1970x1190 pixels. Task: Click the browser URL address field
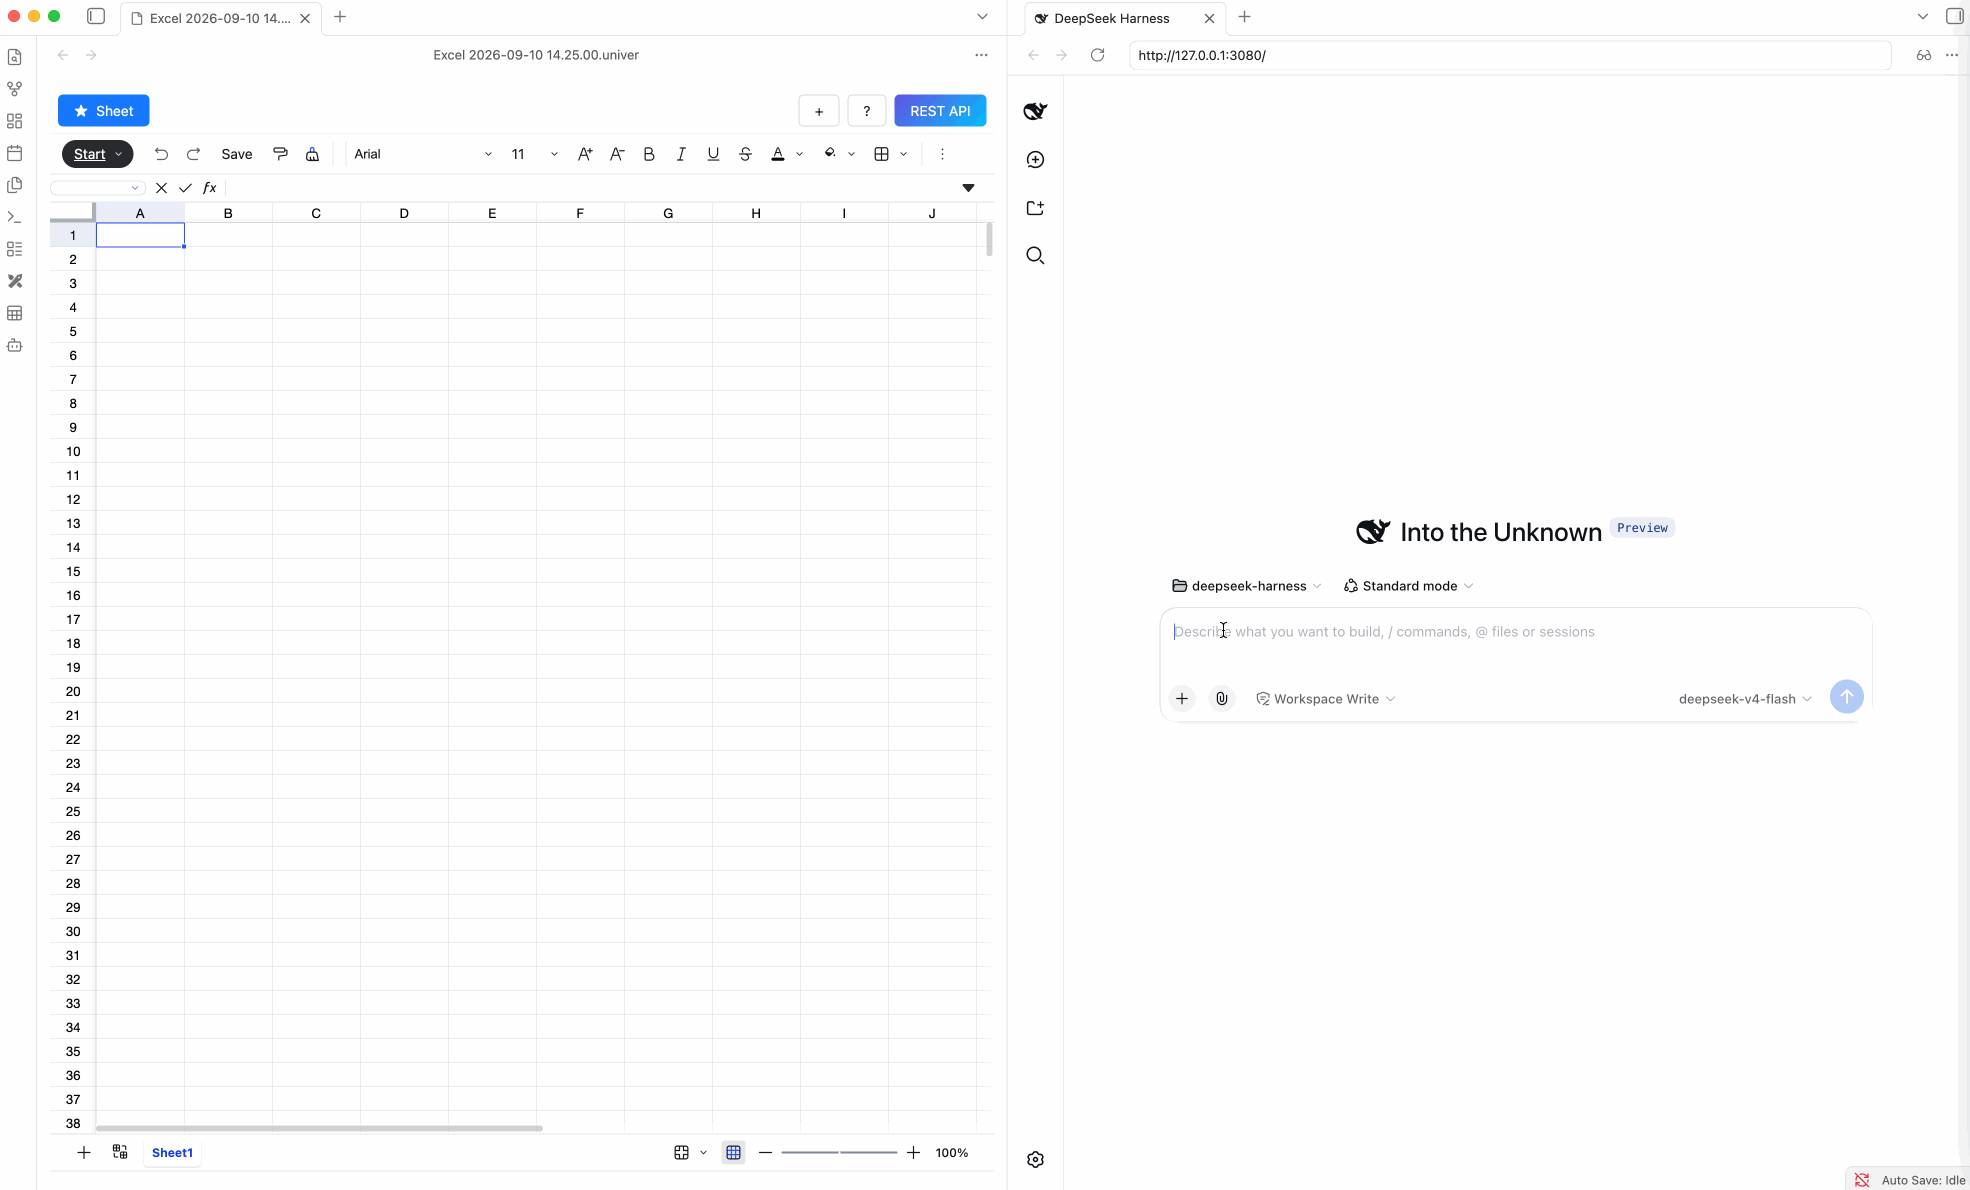1509,55
